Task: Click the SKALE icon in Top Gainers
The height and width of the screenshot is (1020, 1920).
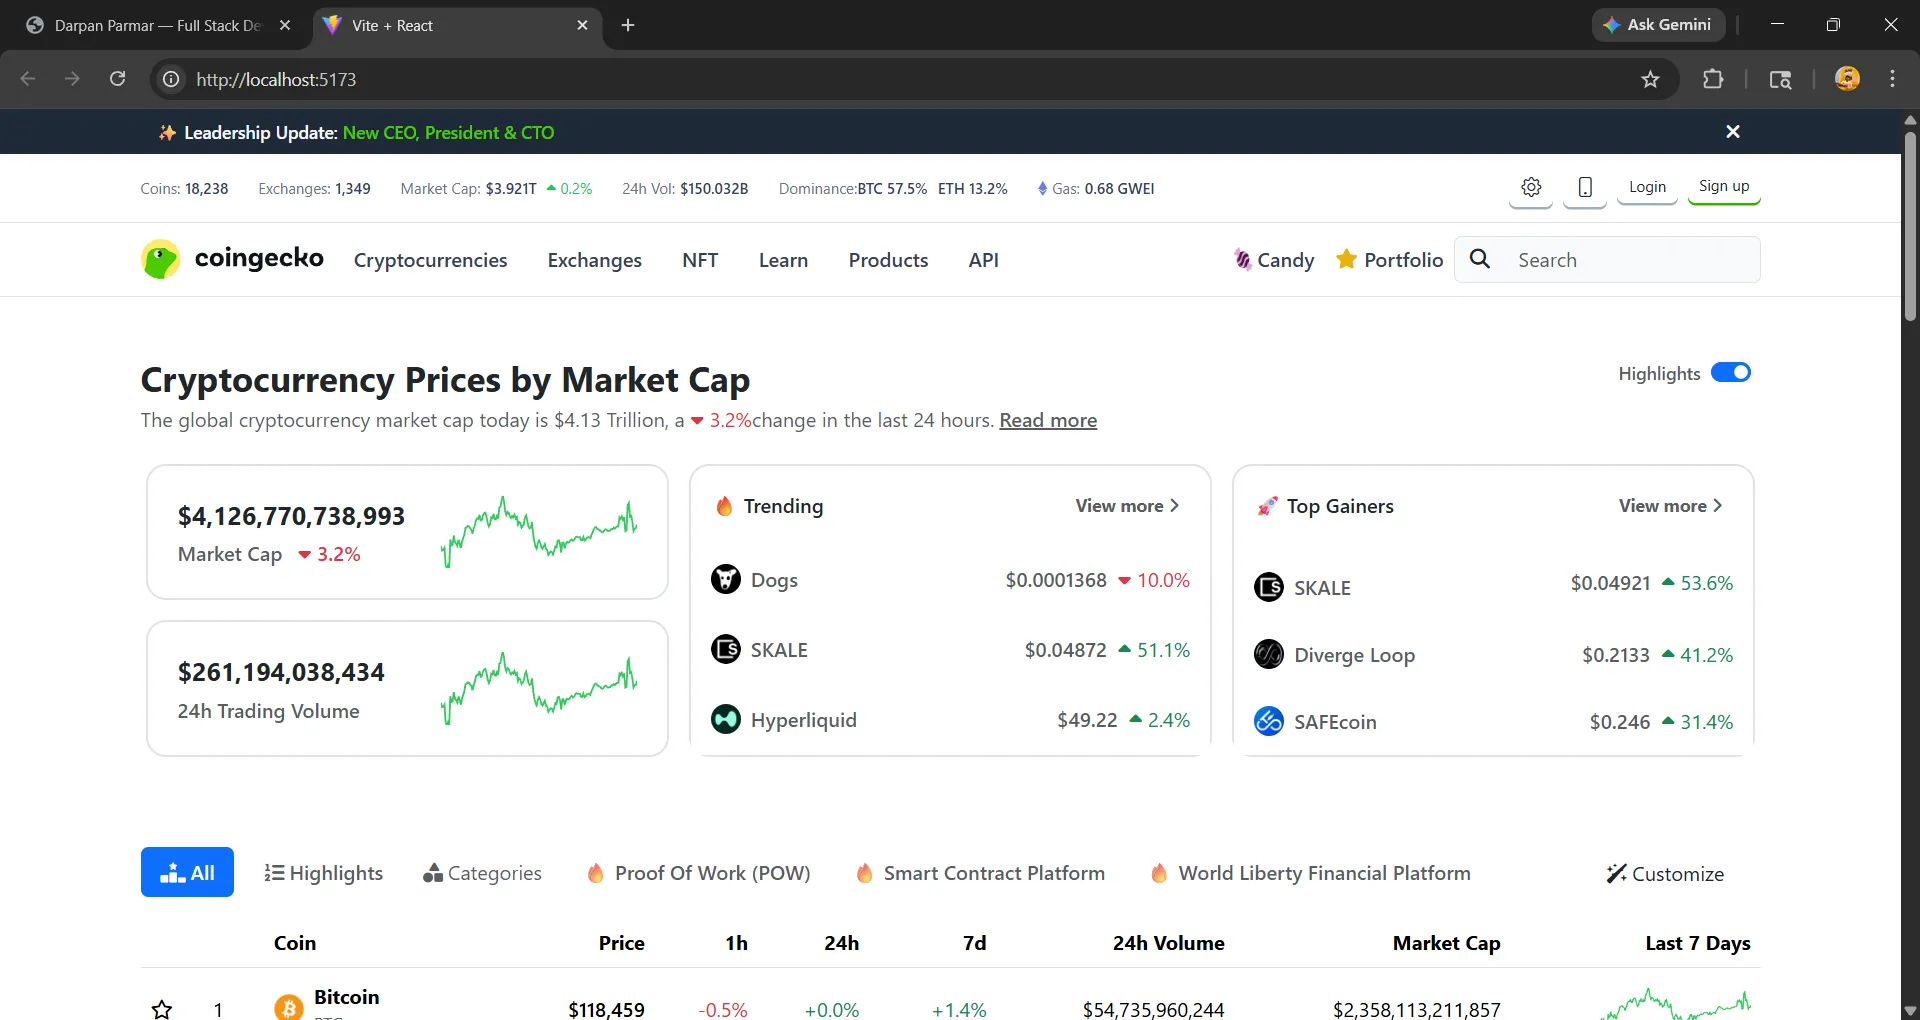Action: [x=1269, y=587]
